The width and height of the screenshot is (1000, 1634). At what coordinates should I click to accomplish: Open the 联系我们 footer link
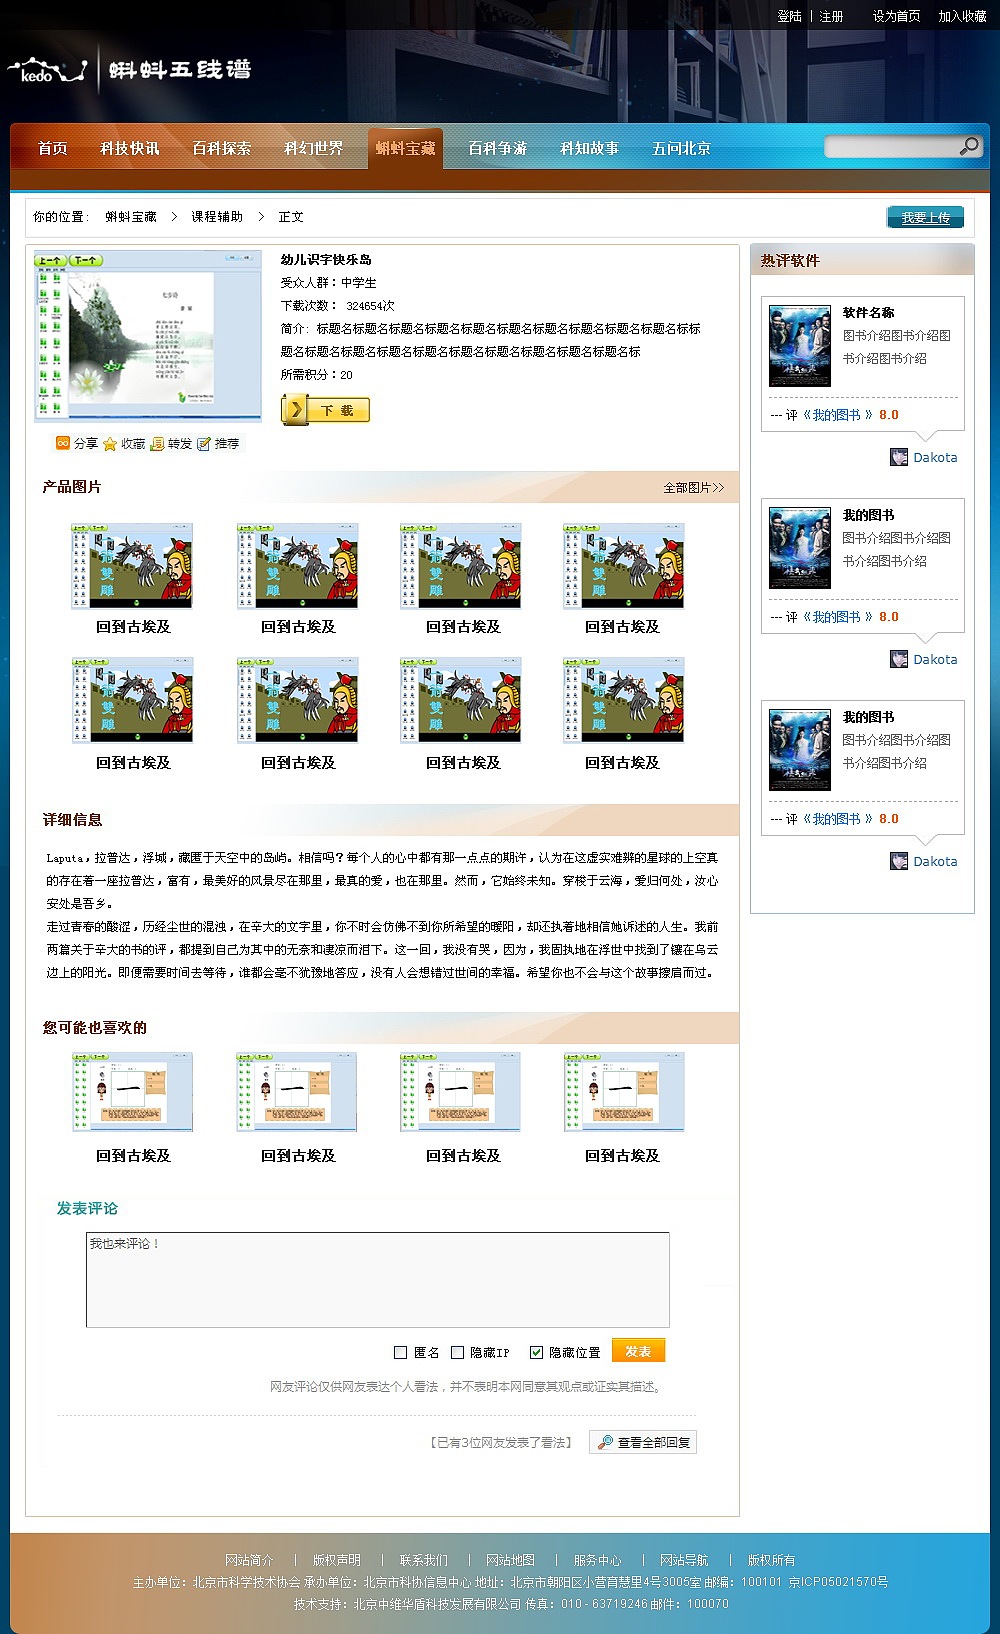pyautogui.click(x=424, y=1560)
